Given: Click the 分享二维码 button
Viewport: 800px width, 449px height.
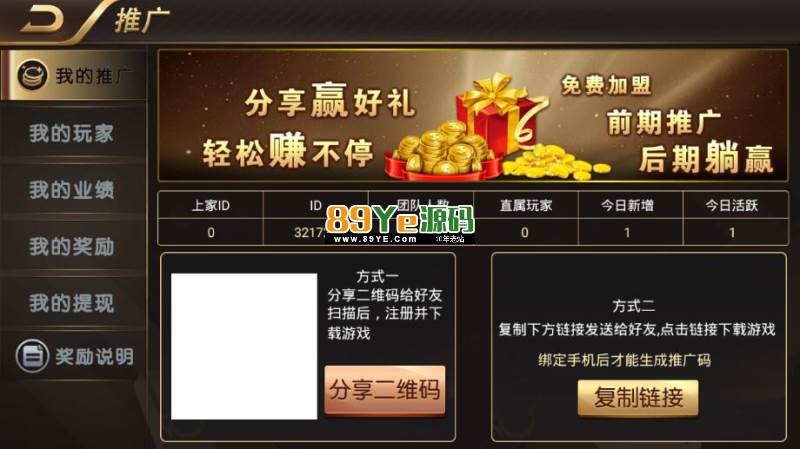Looking at the screenshot, I should pos(385,390).
